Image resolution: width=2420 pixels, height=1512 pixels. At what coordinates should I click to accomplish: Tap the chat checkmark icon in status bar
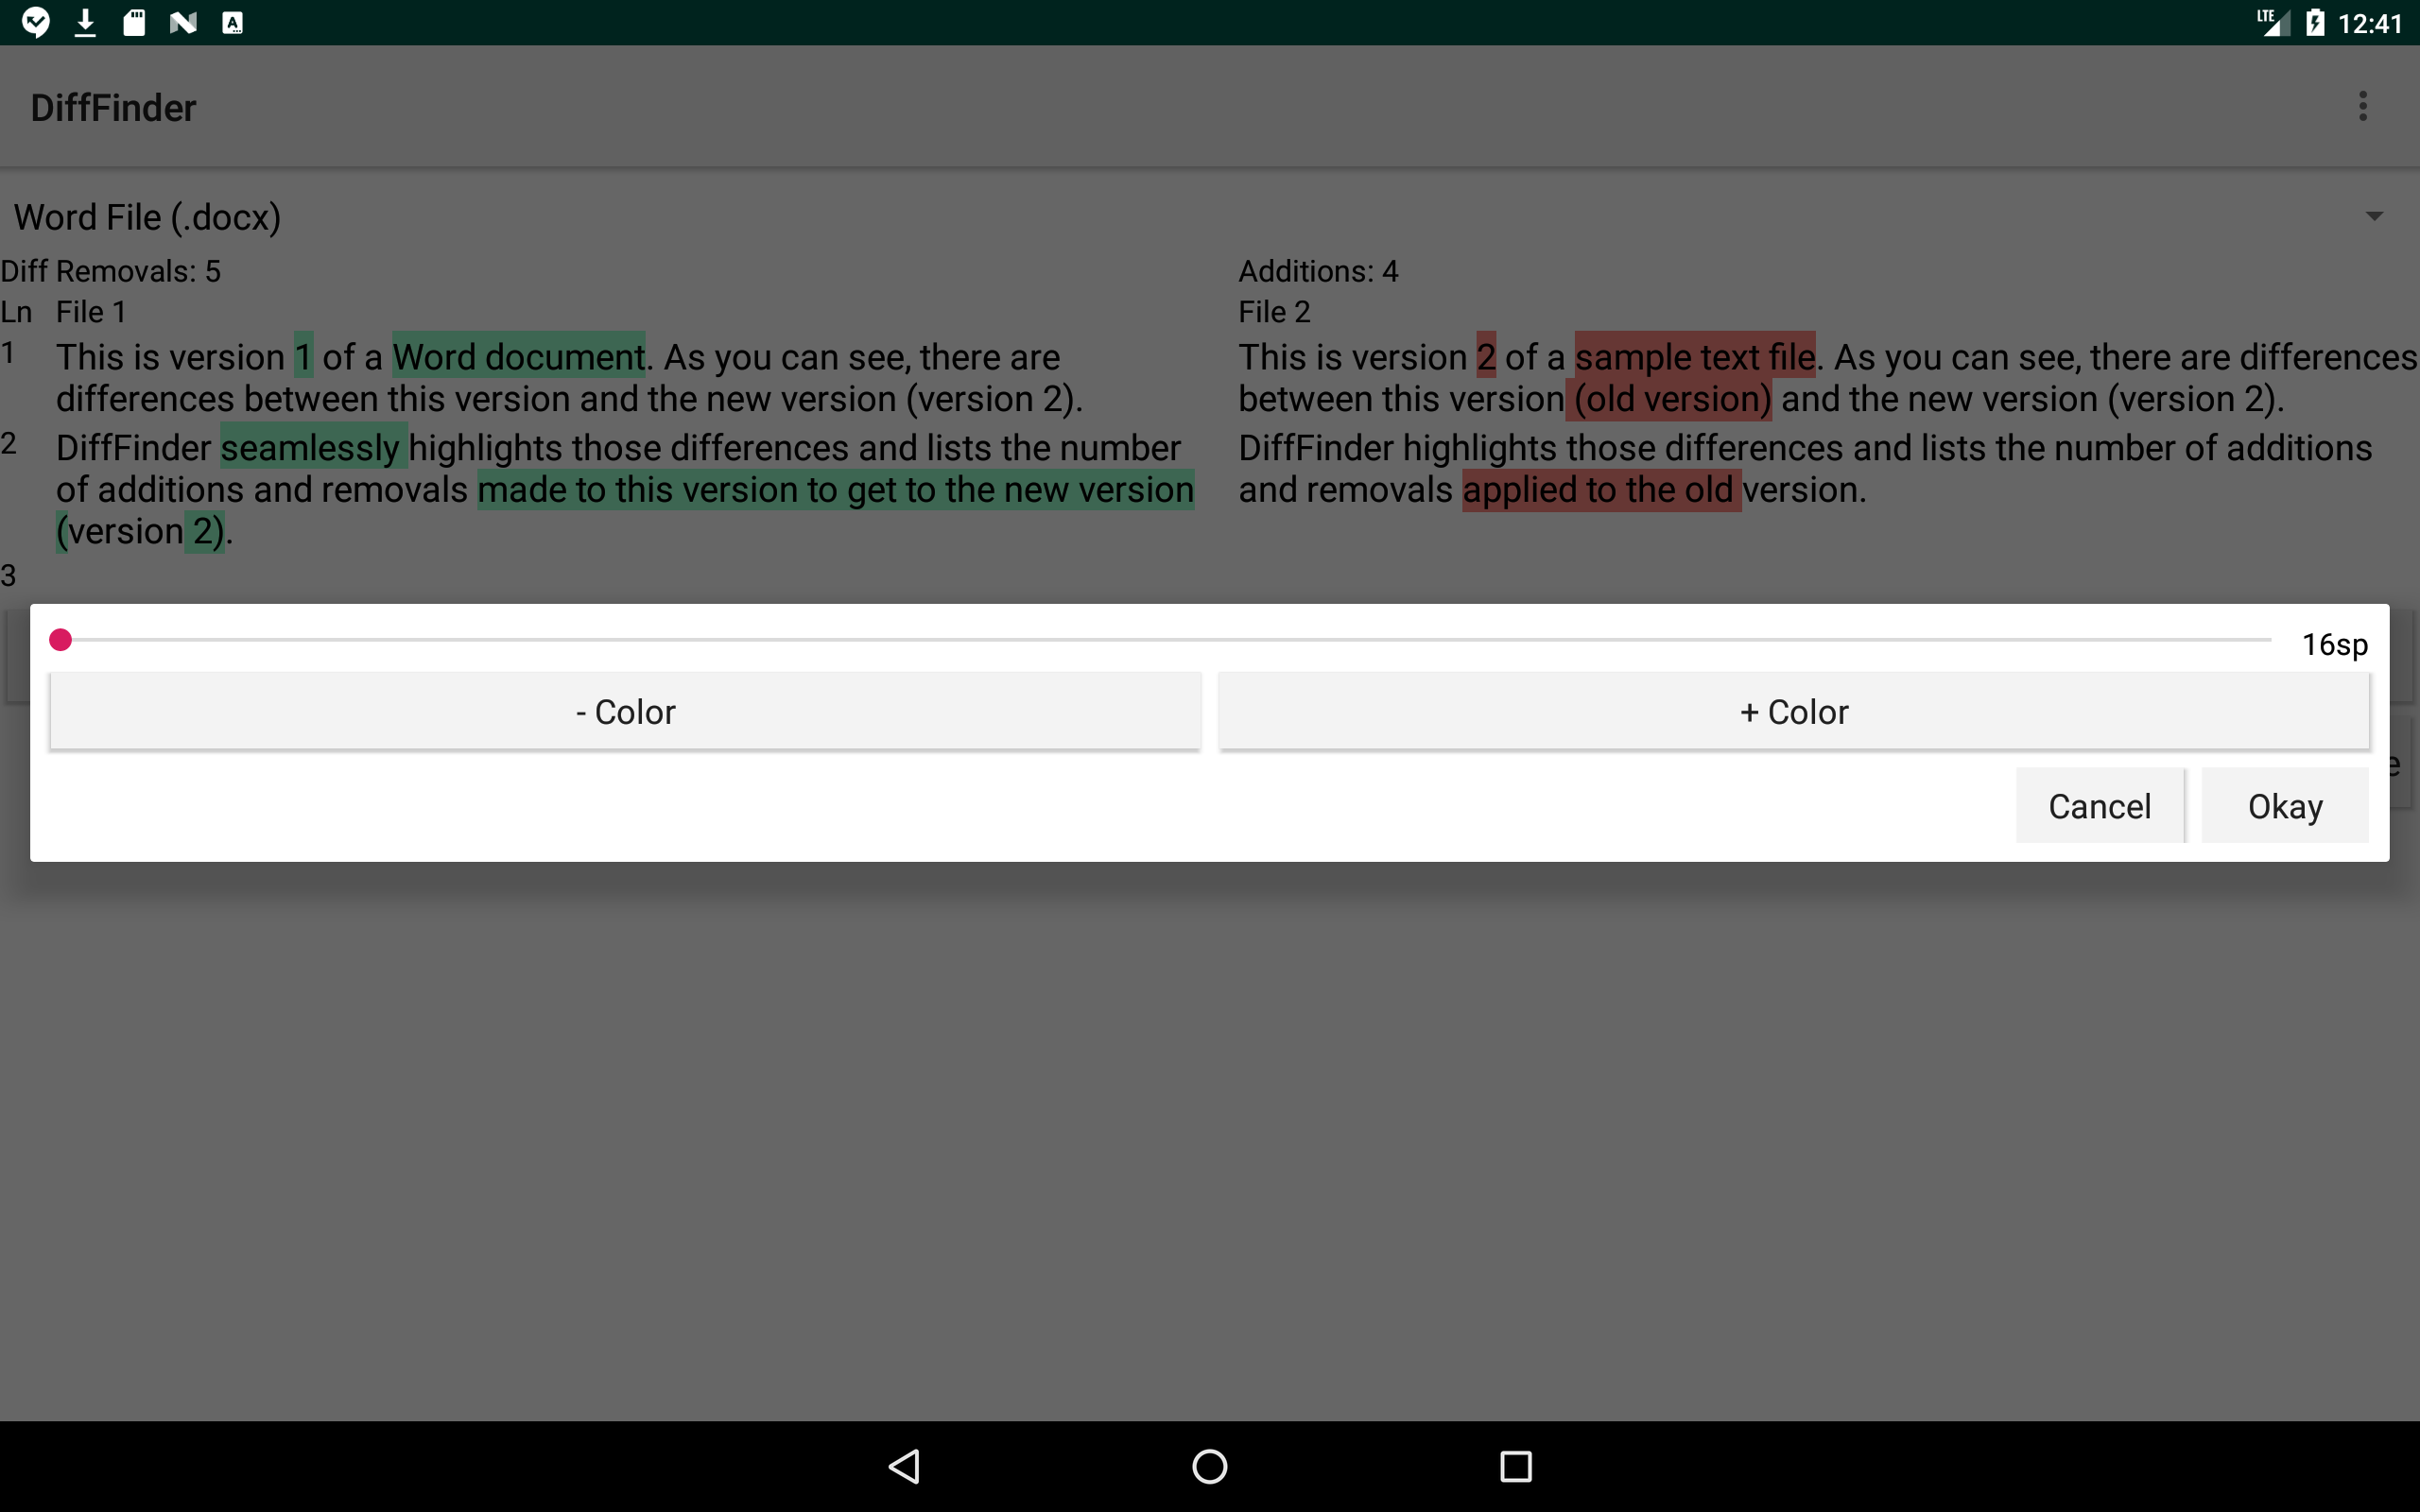point(36,21)
